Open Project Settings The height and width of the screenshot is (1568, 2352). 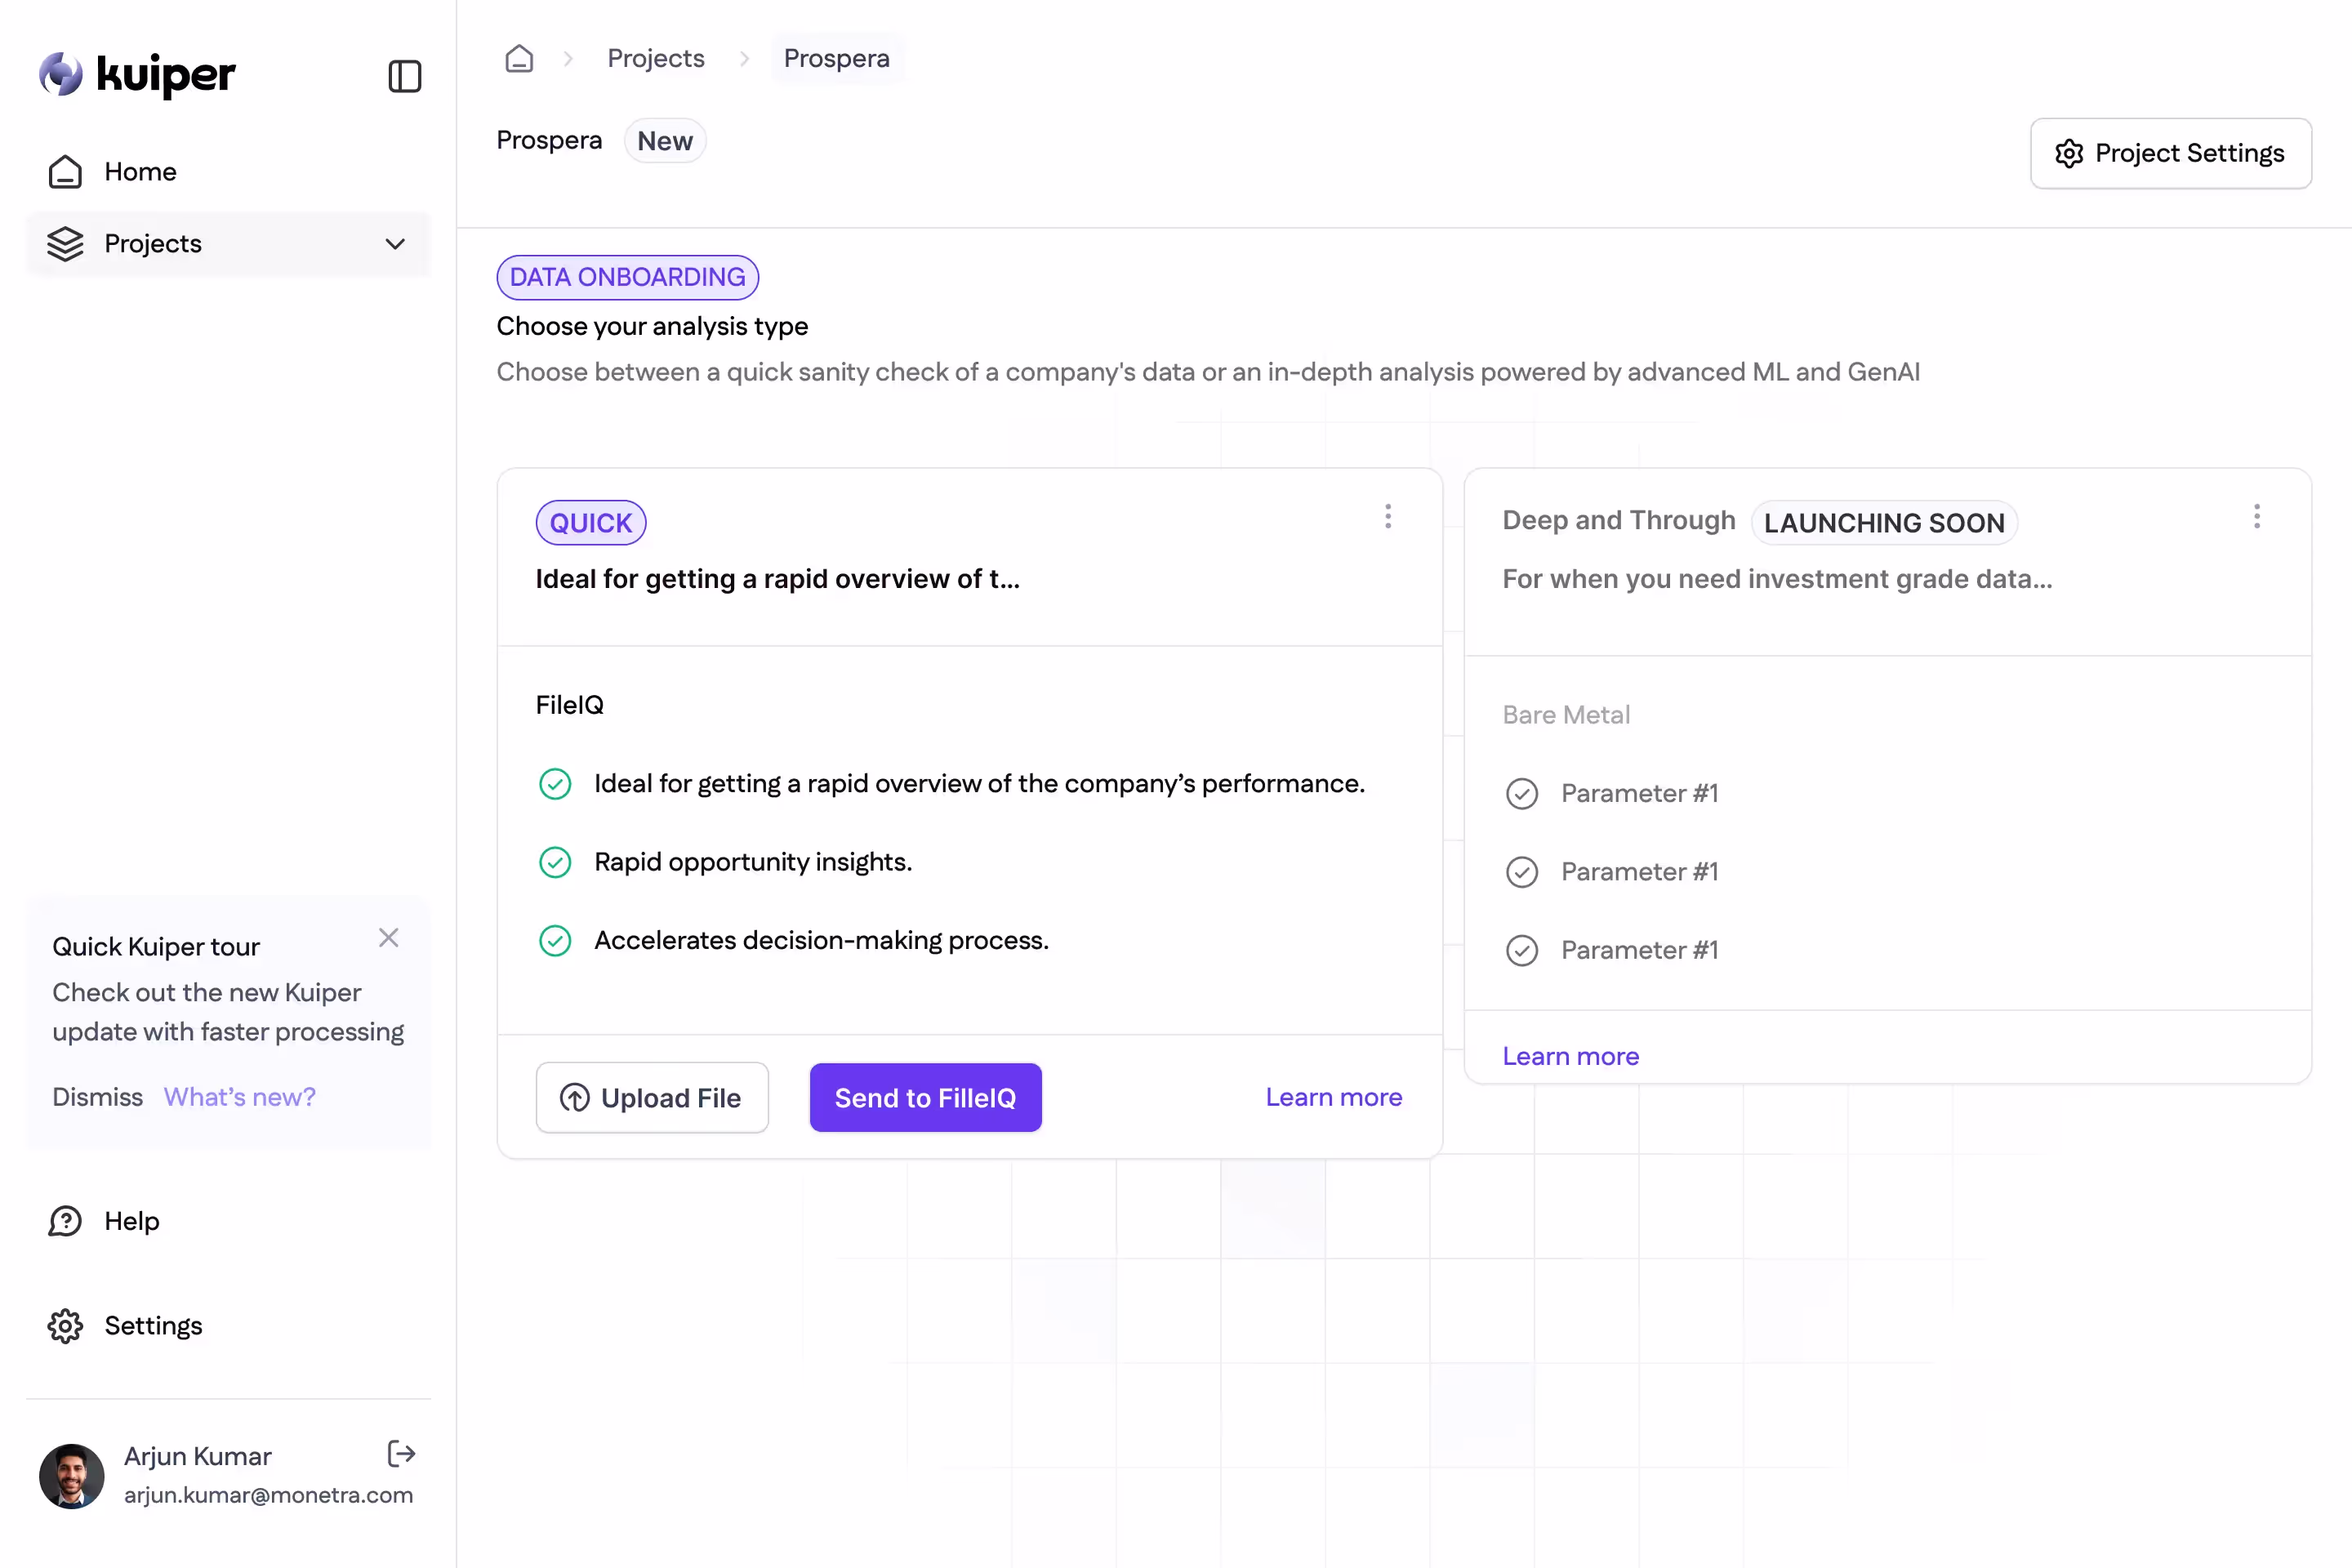coord(2170,153)
